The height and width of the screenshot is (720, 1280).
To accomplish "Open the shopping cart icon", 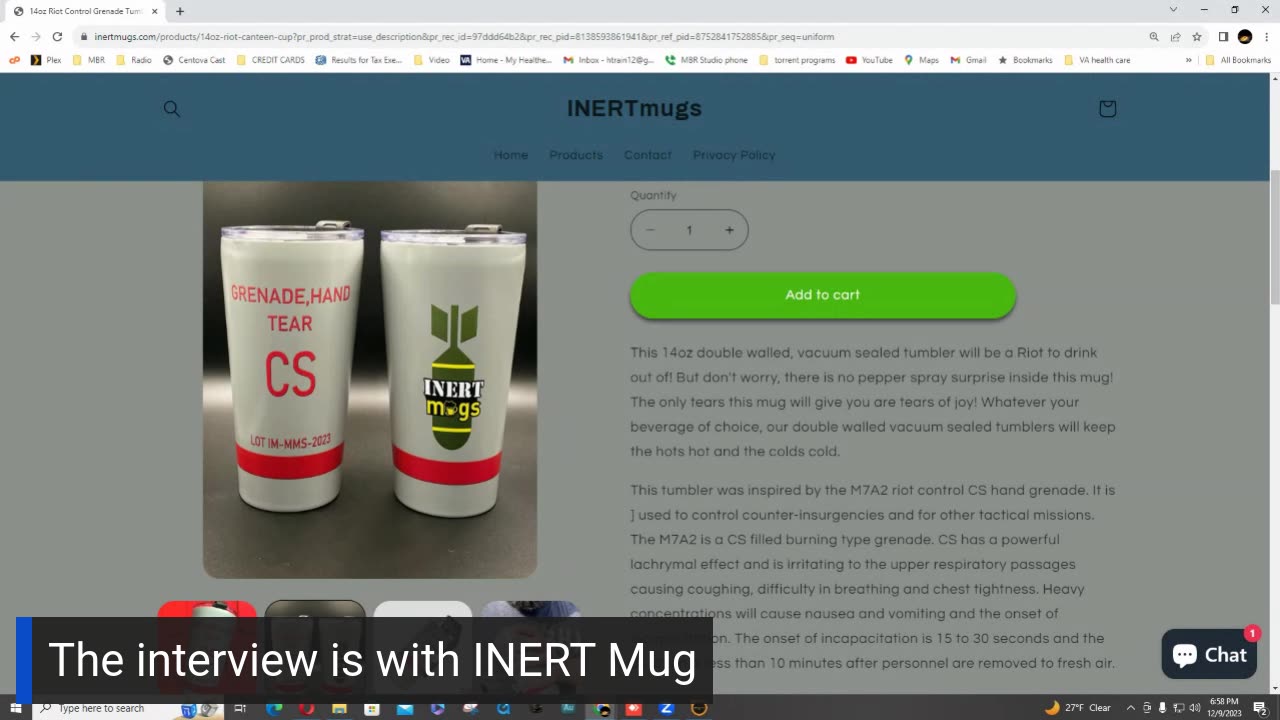I will (1107, 109).
